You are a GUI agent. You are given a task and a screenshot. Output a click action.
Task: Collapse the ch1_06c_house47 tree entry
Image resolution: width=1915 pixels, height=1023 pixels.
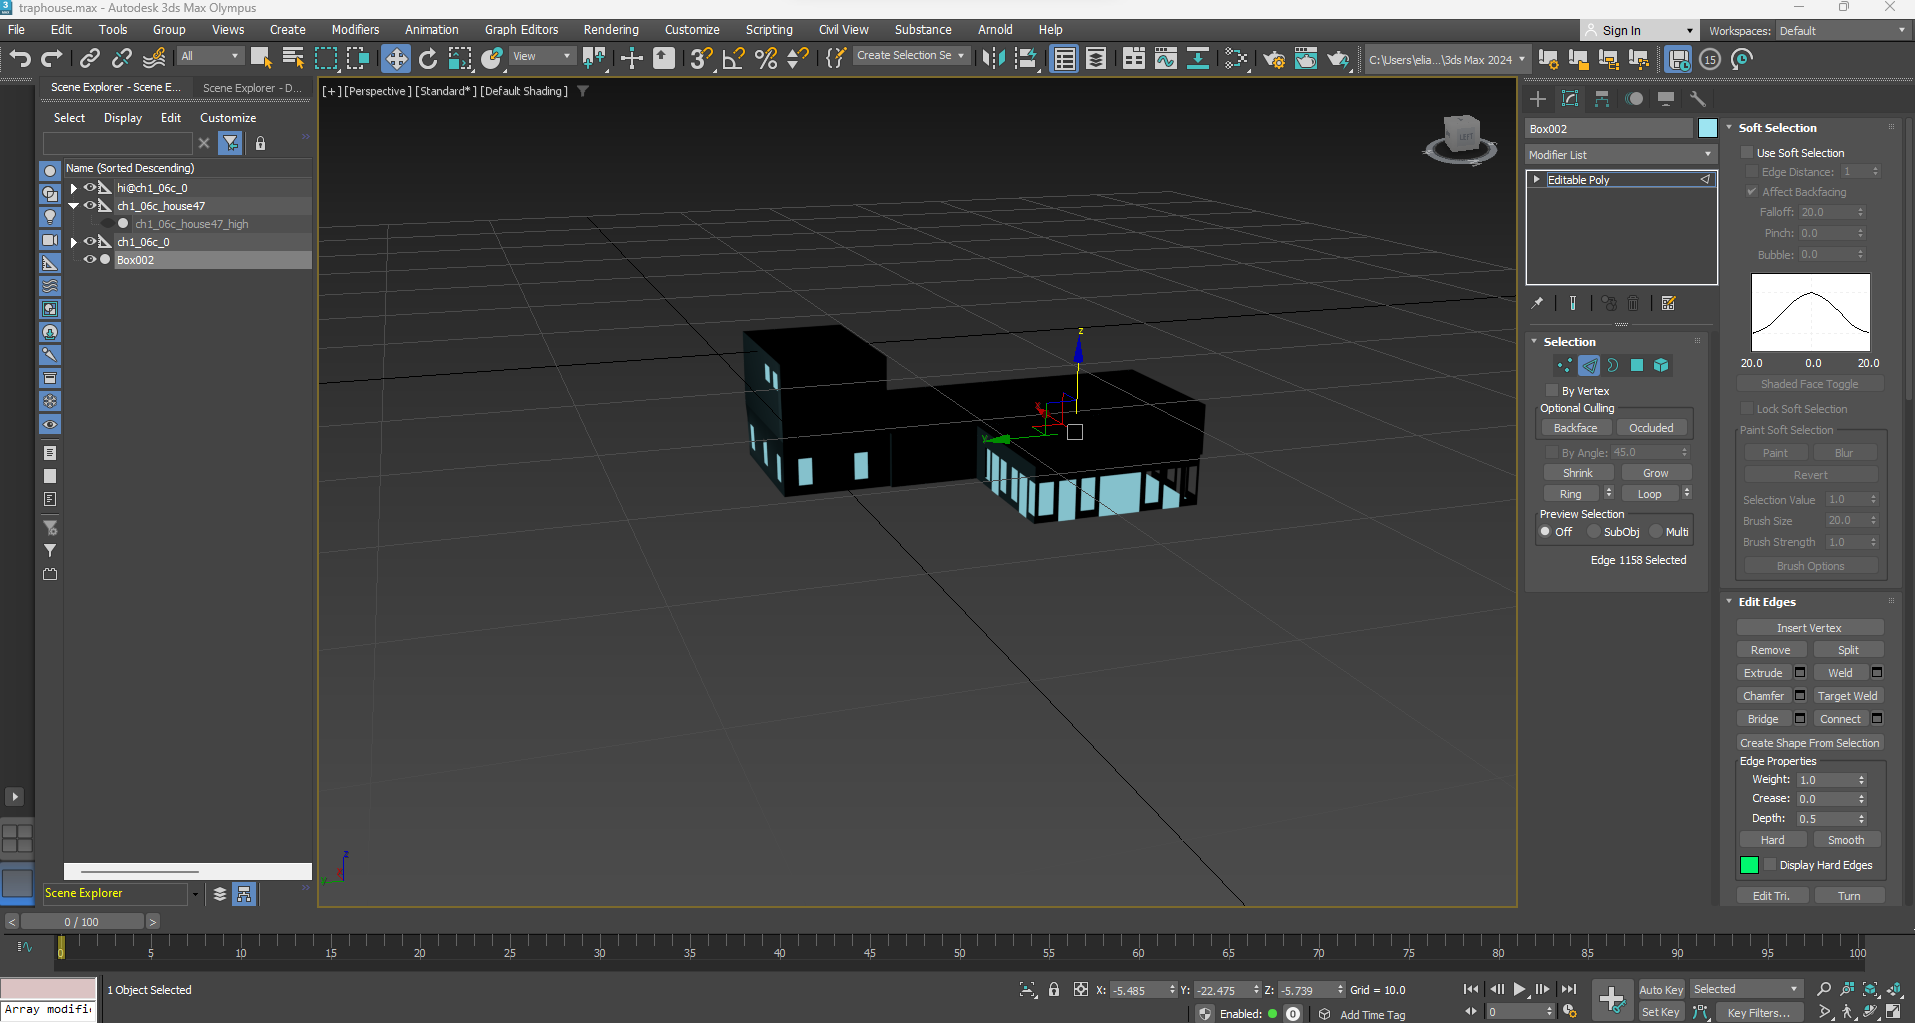click(x=73, y=205)
